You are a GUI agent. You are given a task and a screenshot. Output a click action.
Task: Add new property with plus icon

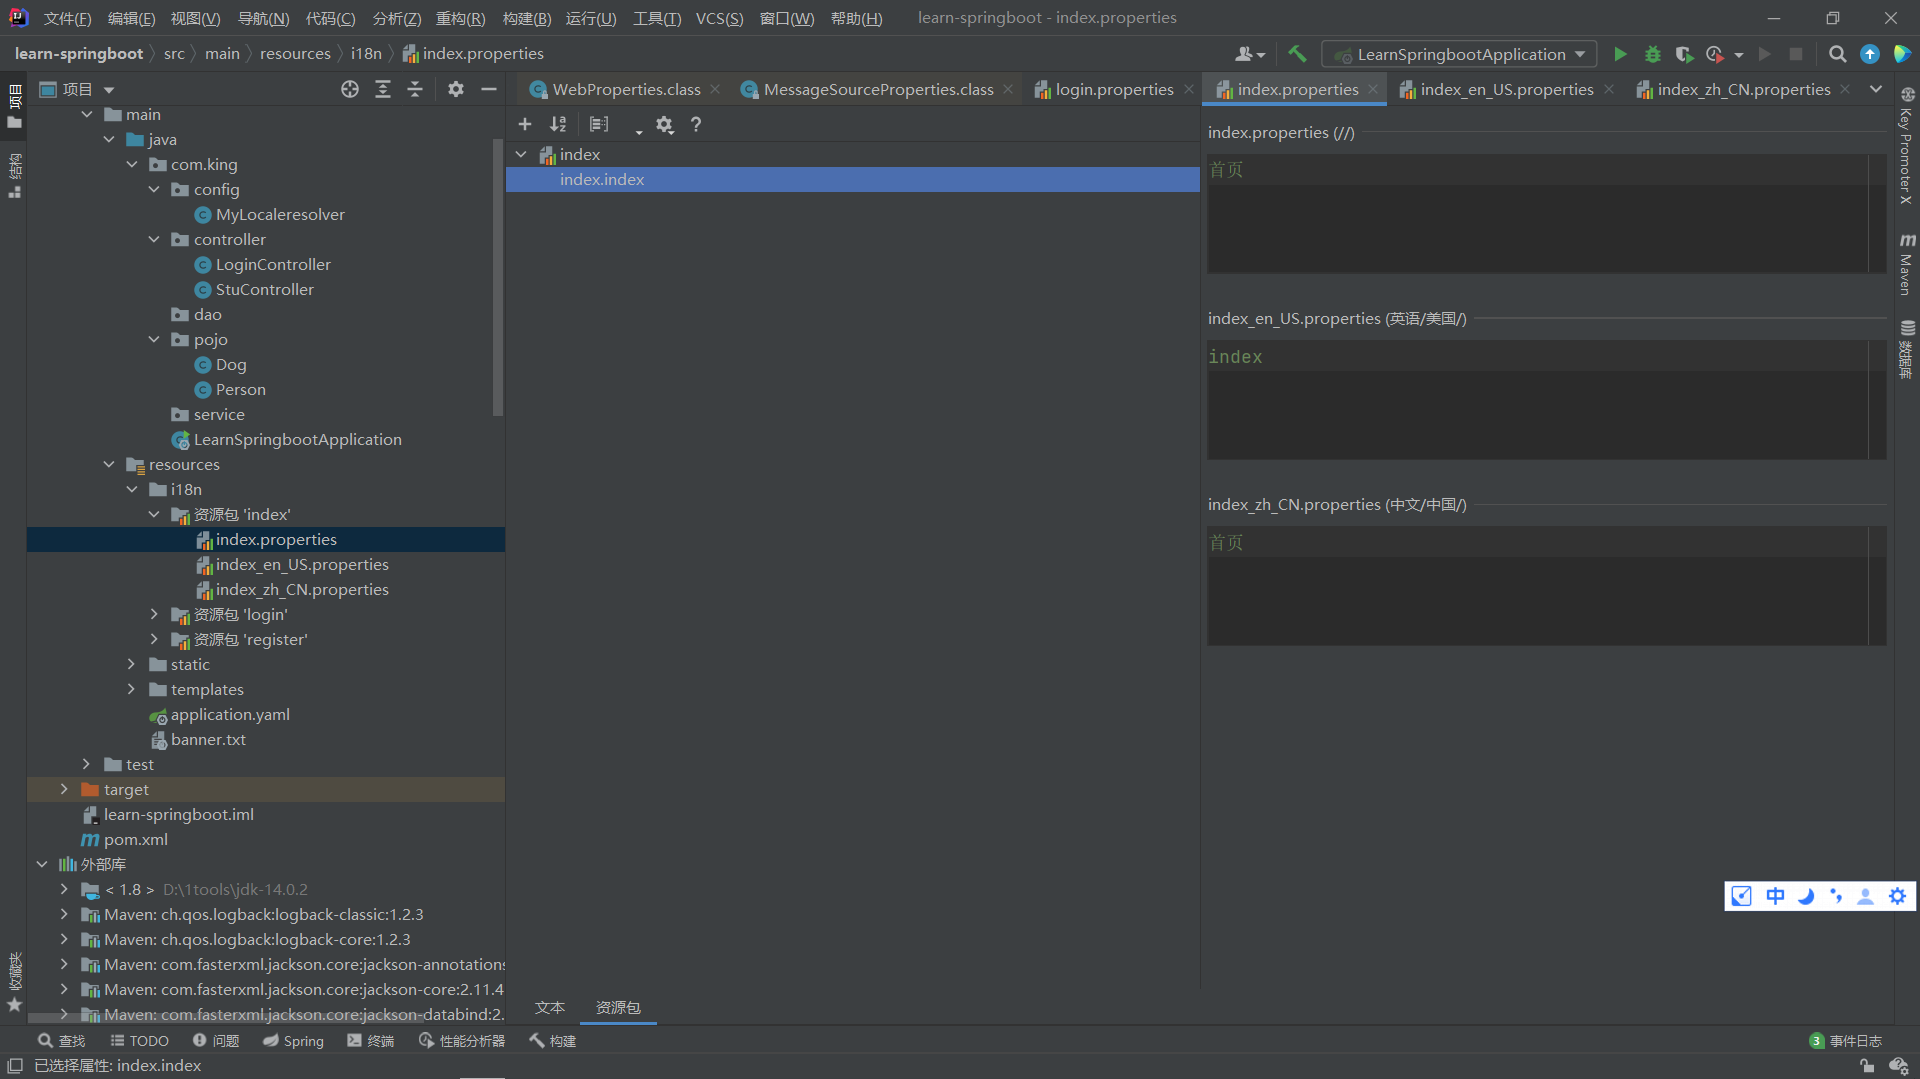point(524,124)
